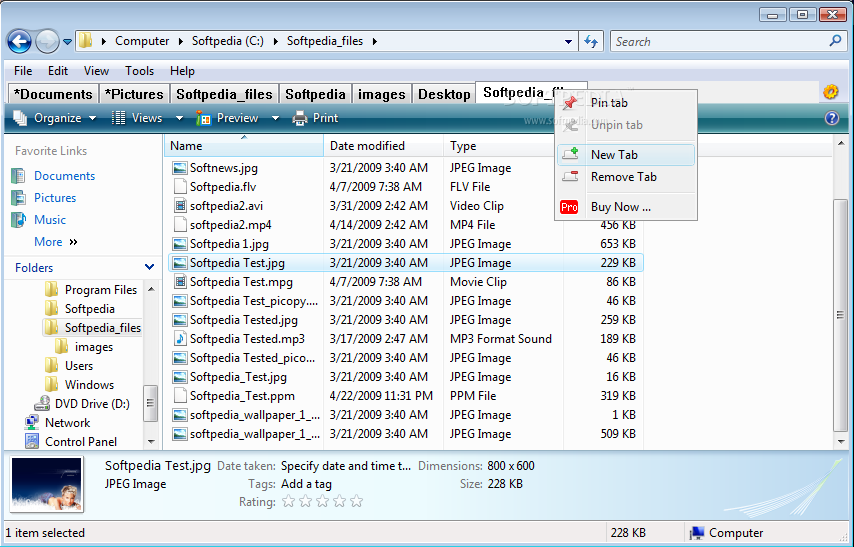Viewport: 854px width, 547px height.
Task: Choose Remove Tab from context menu
Action: (625, 177)
